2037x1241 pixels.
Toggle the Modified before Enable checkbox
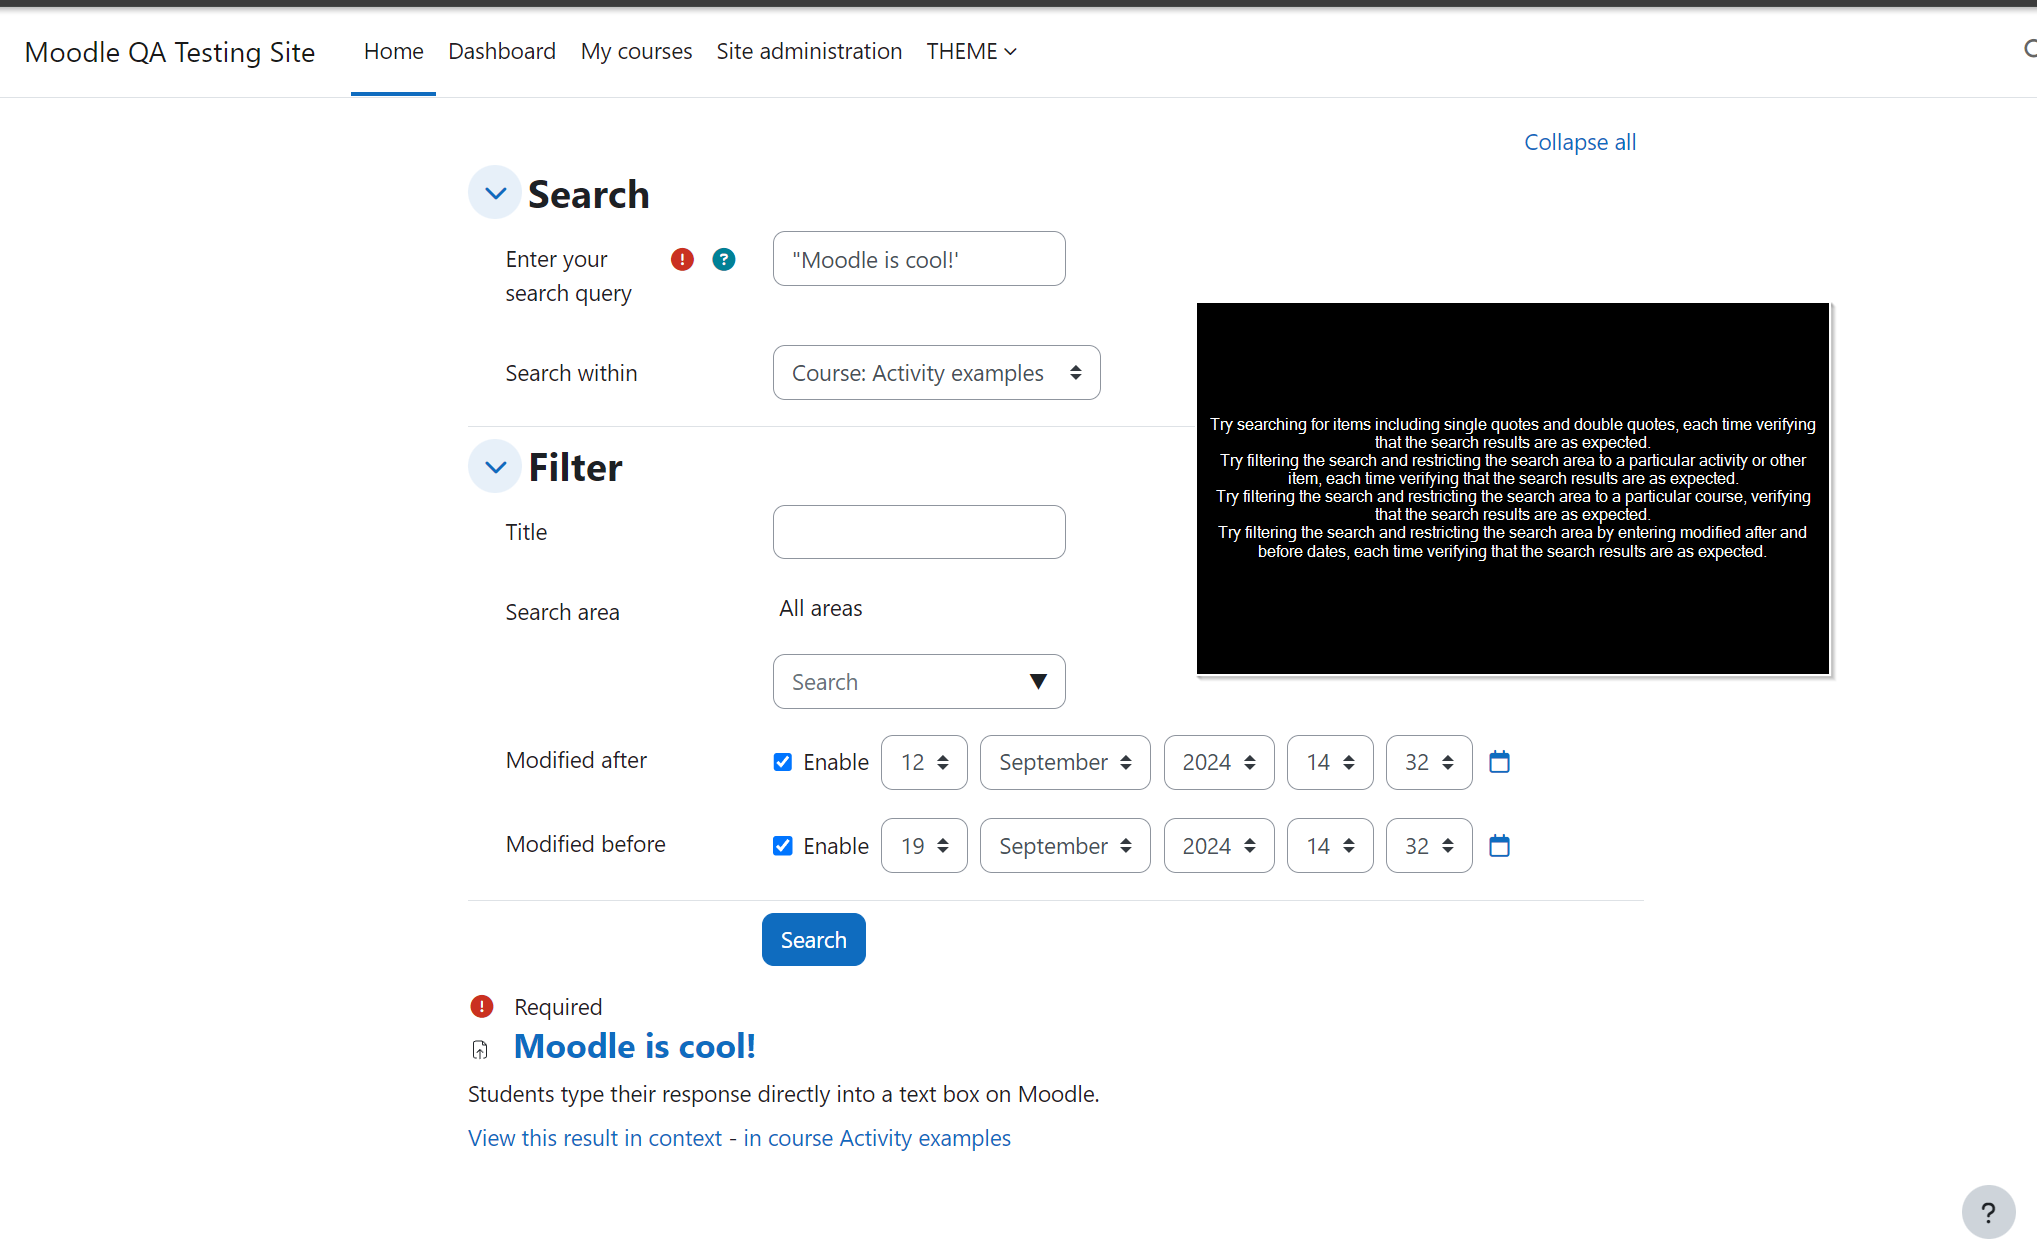[783, 846]
